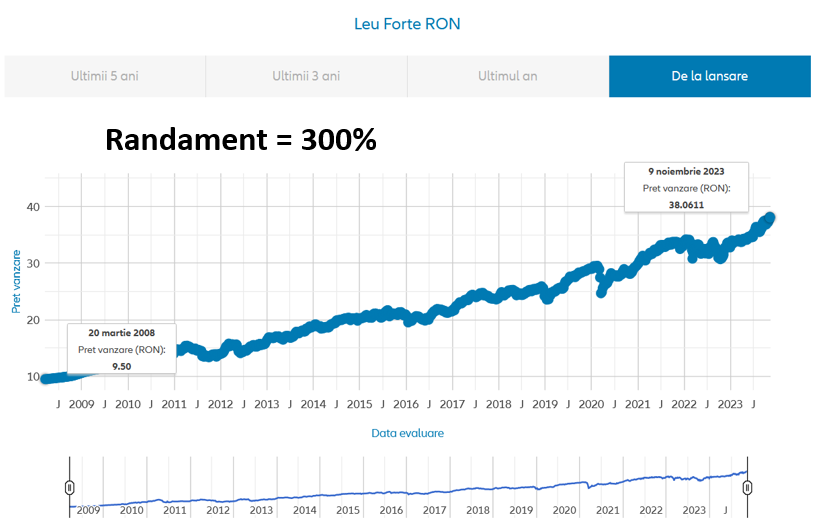Image resolution: width=818 pixels, height=527 pixels.
Task: Click the 20 value on the y-axis
Action: coord(33,320)
